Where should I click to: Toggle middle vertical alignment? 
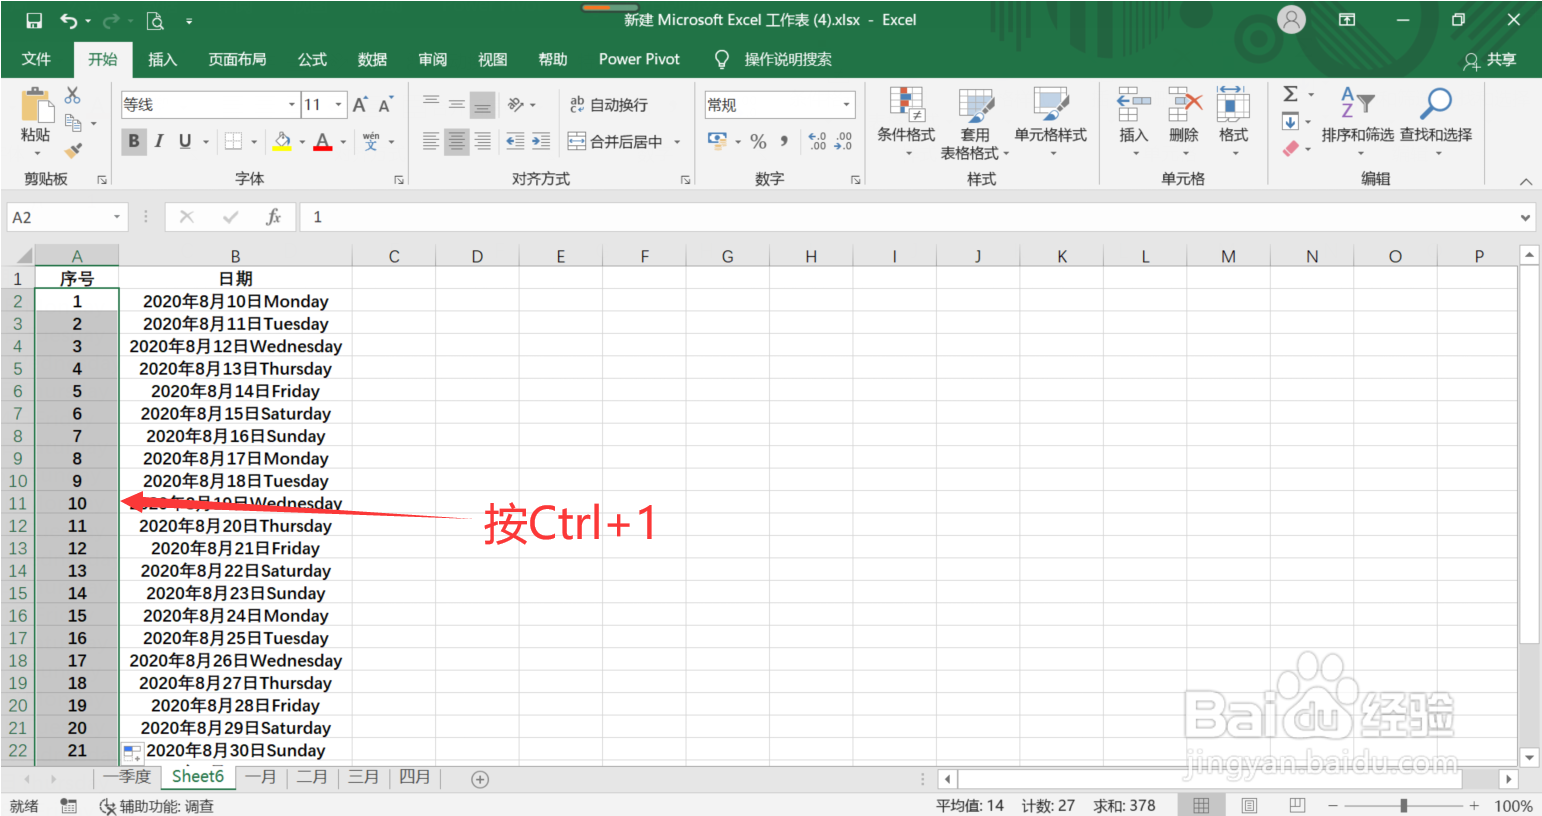click(x=456, y=104)
